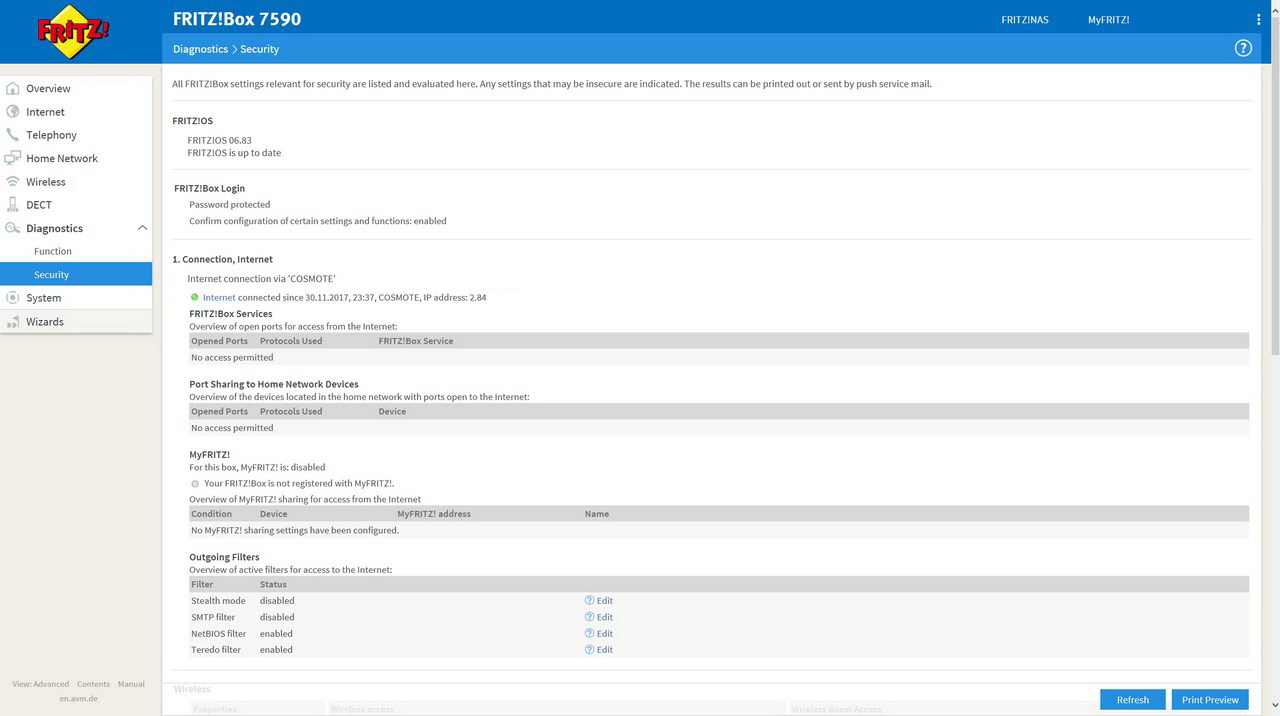Click 'No MyFRITZ! sharing settings have been configured.'
The height and width of the screenshot is (716, 1280).
pos(295,530)
